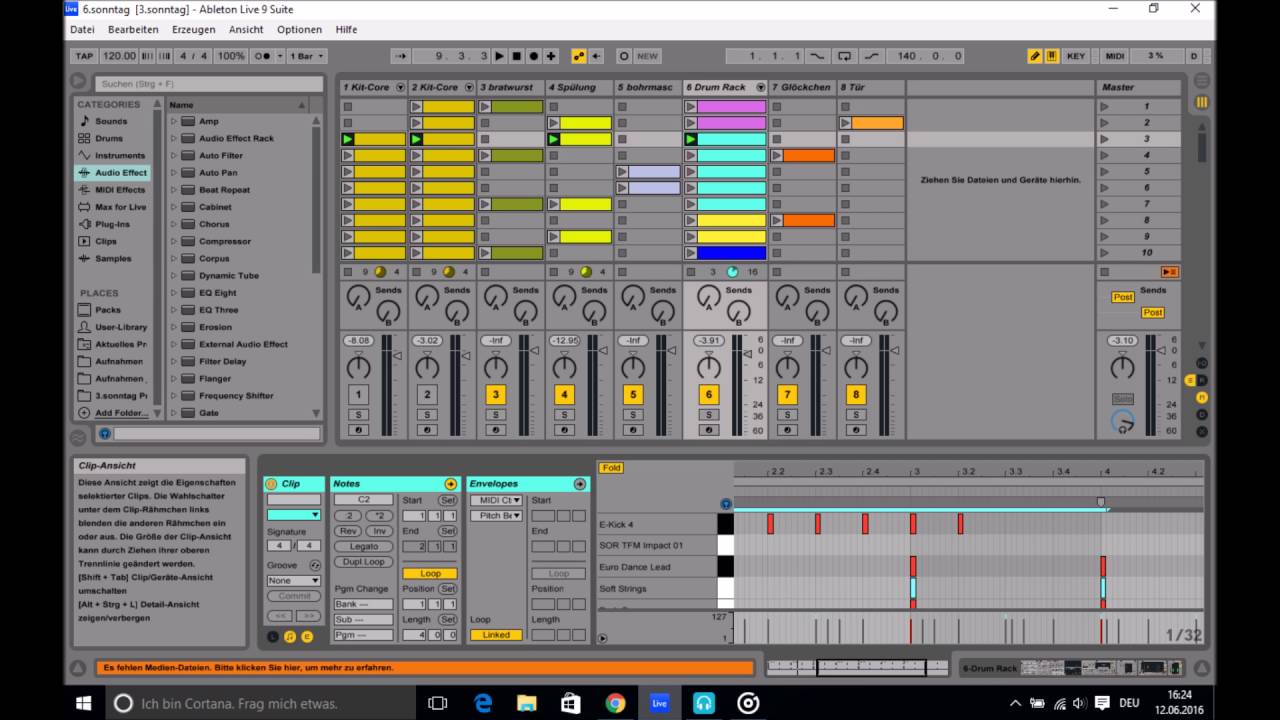
Task: Arm track 2 for recording
Action: click(427, 430)
